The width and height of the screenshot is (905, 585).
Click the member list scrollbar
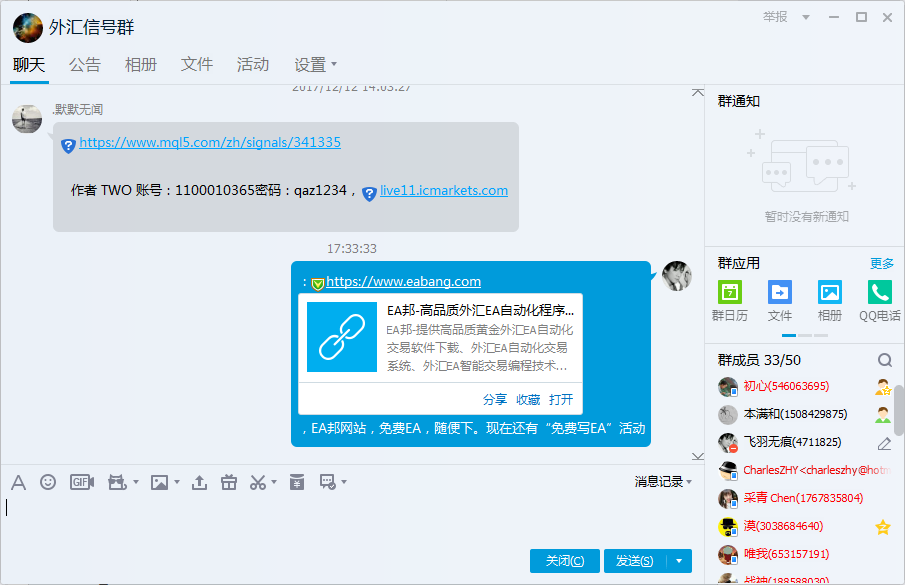pos(899,410)
